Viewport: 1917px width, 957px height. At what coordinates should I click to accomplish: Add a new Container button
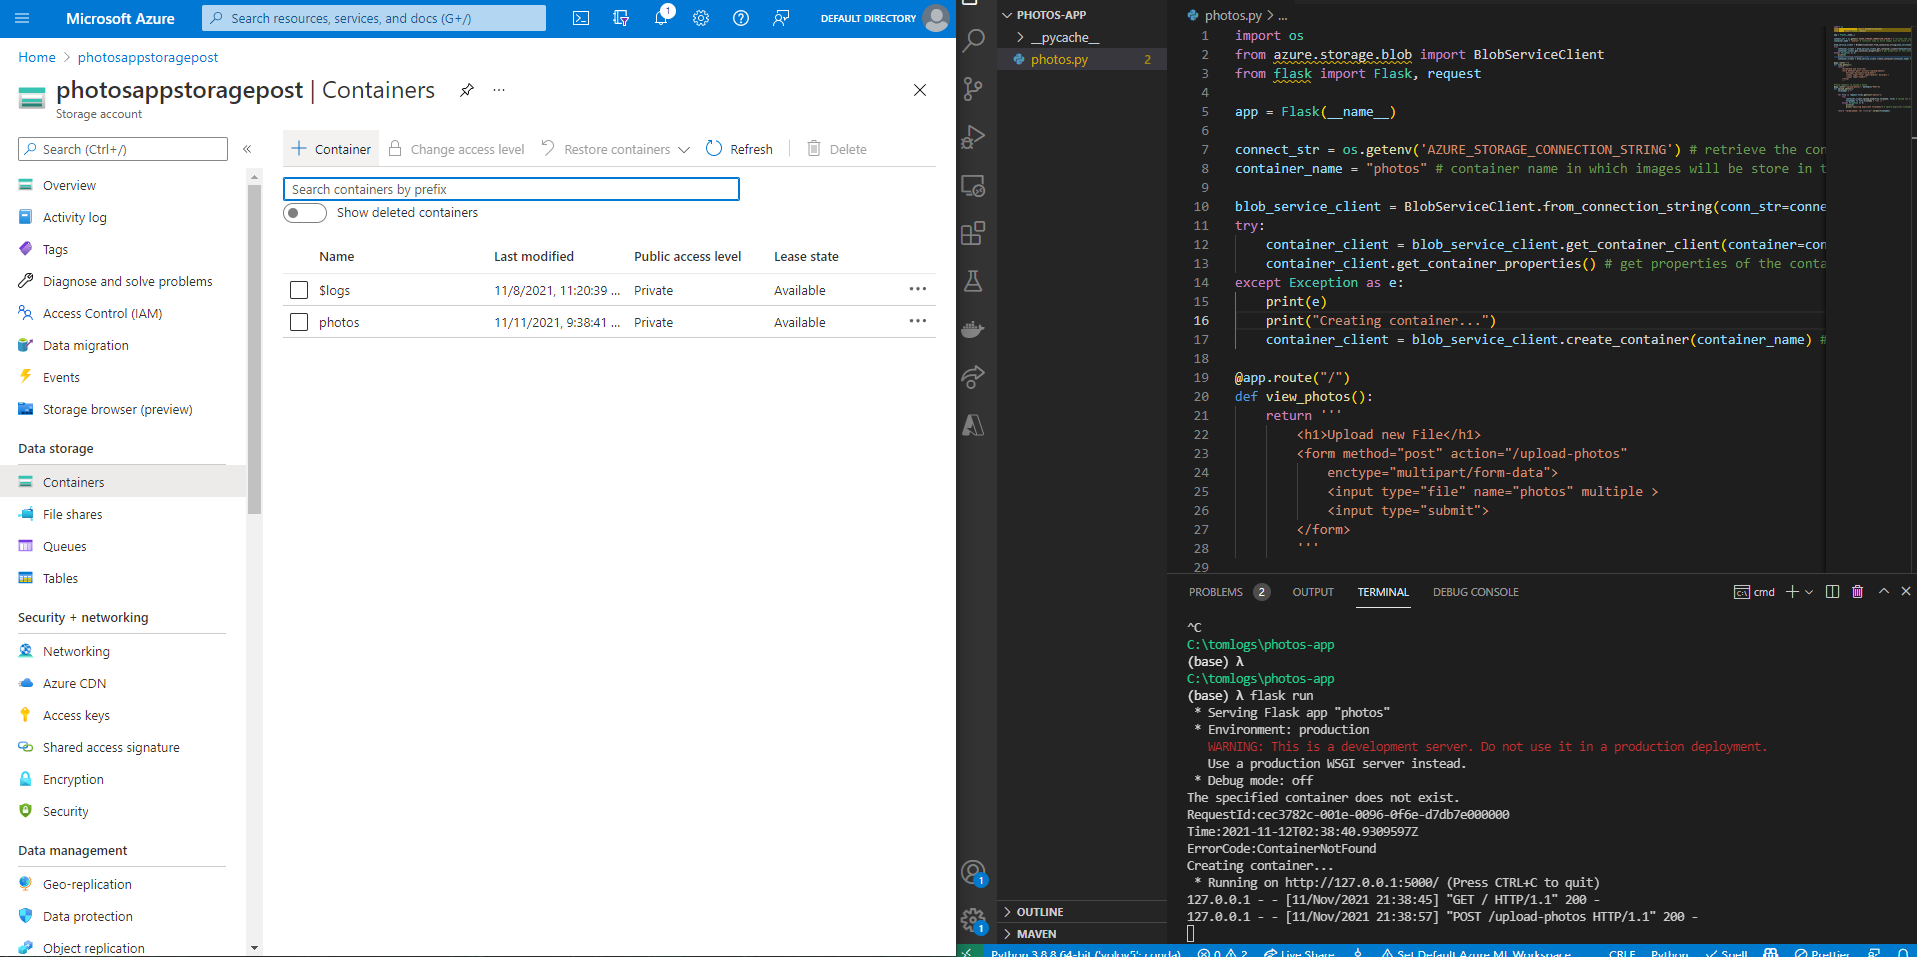click(331, 149)
